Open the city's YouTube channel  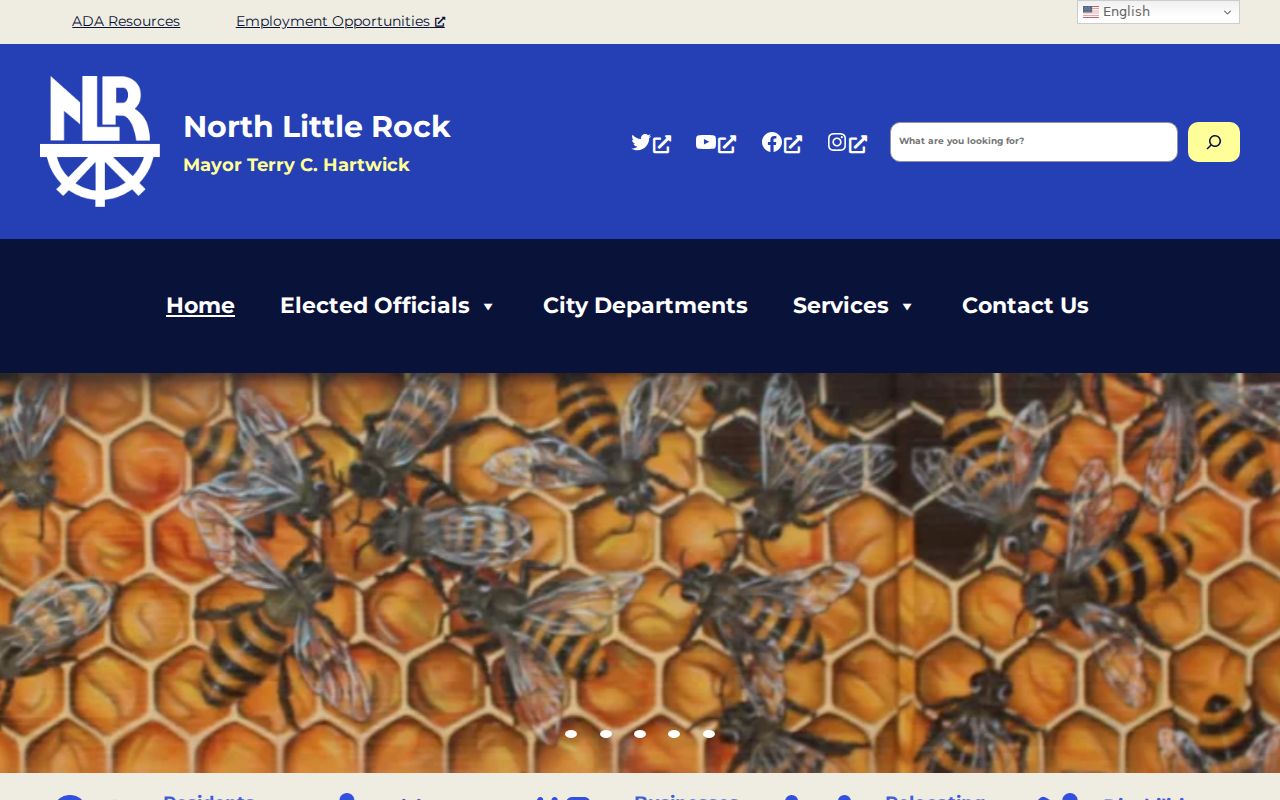click(716, 143)
